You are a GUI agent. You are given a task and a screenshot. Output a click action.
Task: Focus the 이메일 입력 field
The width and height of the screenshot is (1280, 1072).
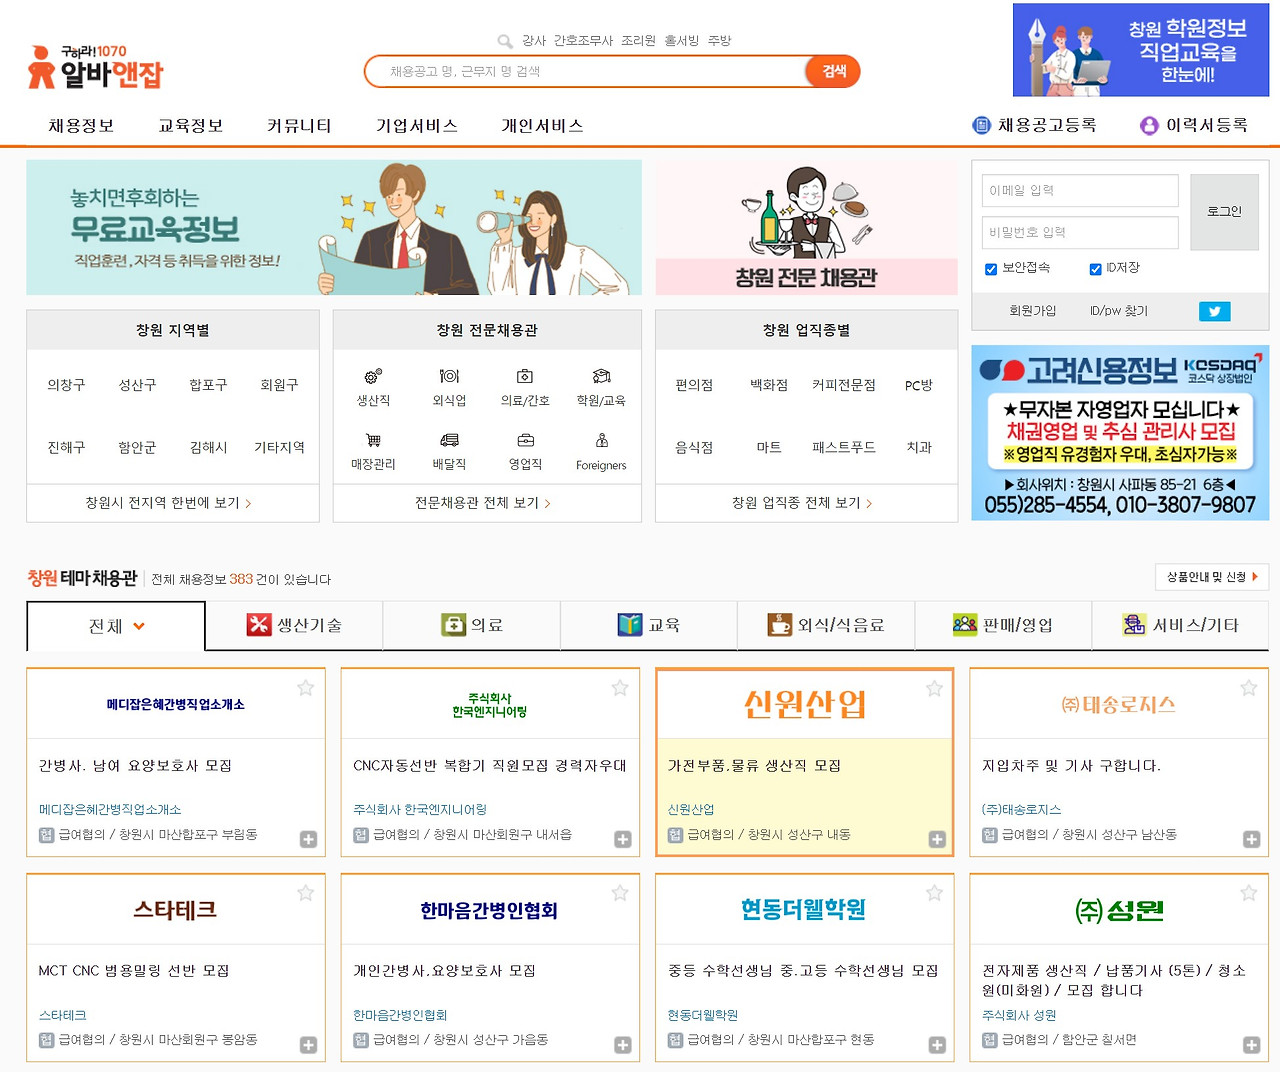click(x=1080, y=190)
